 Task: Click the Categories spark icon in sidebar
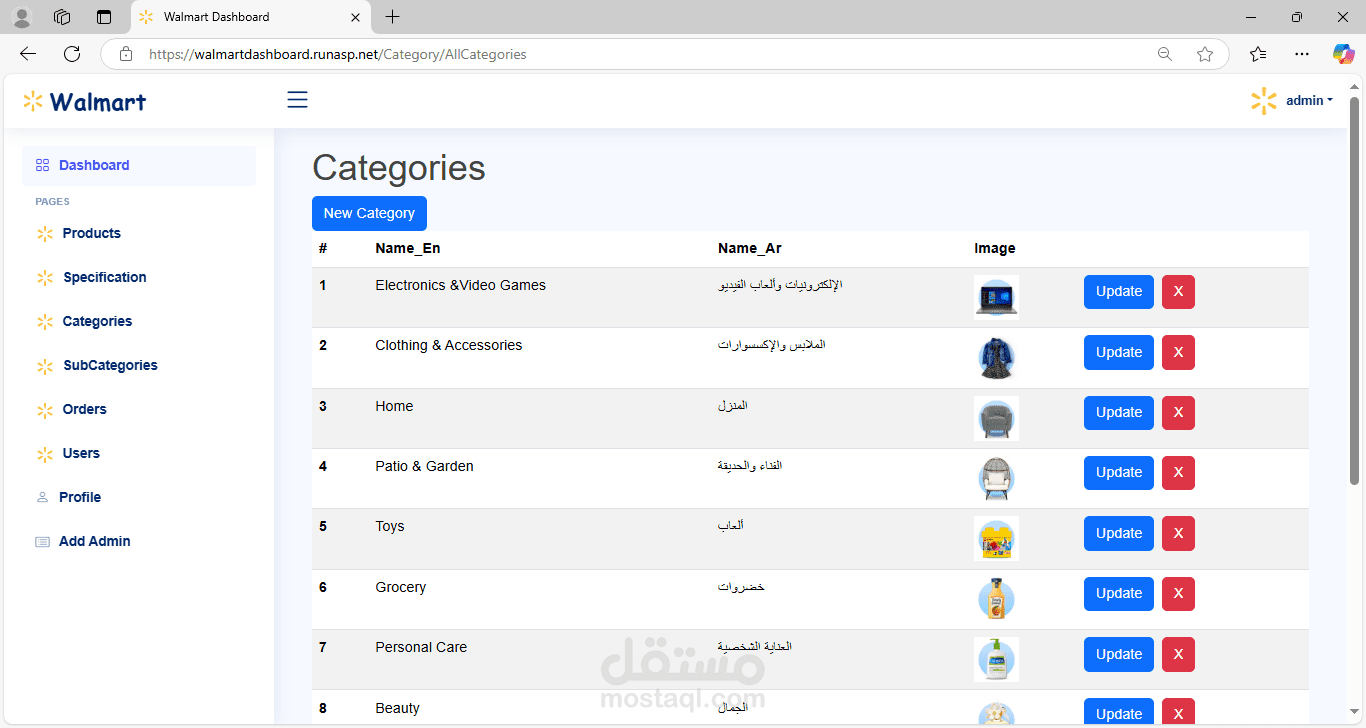pos(44,322)
